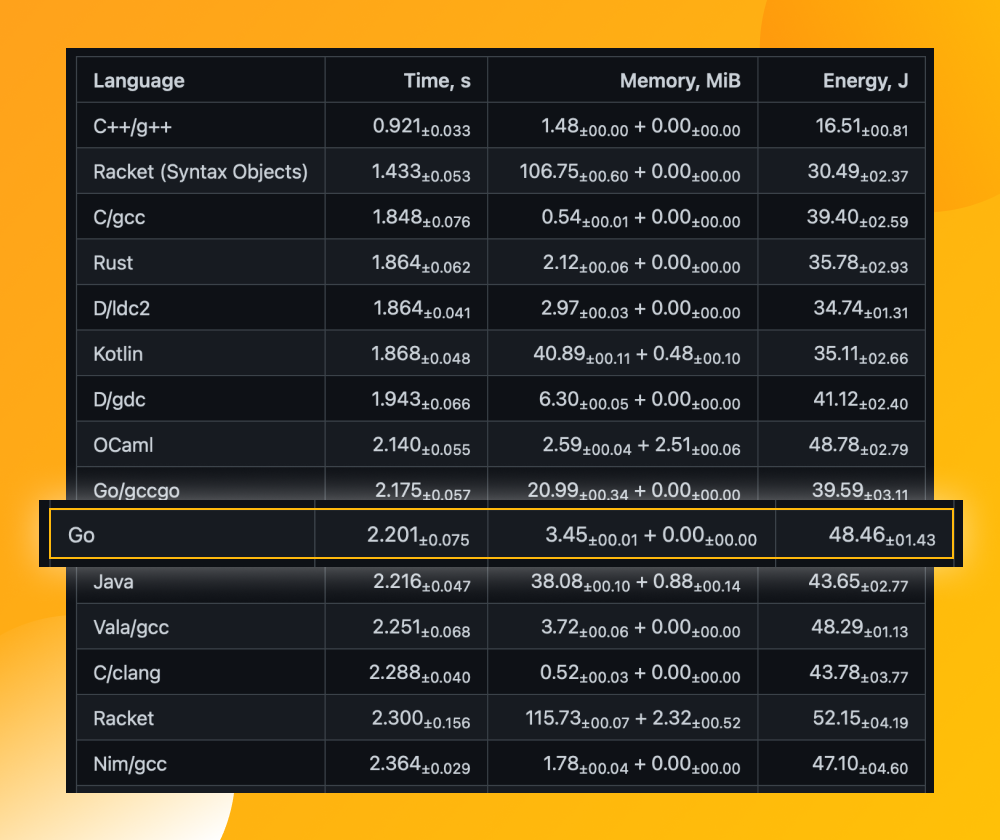The height and width of the screenshot is (840, 1000).
Task: Select Nim/gcc in the Language column
Action: click(x=130, y=765)
